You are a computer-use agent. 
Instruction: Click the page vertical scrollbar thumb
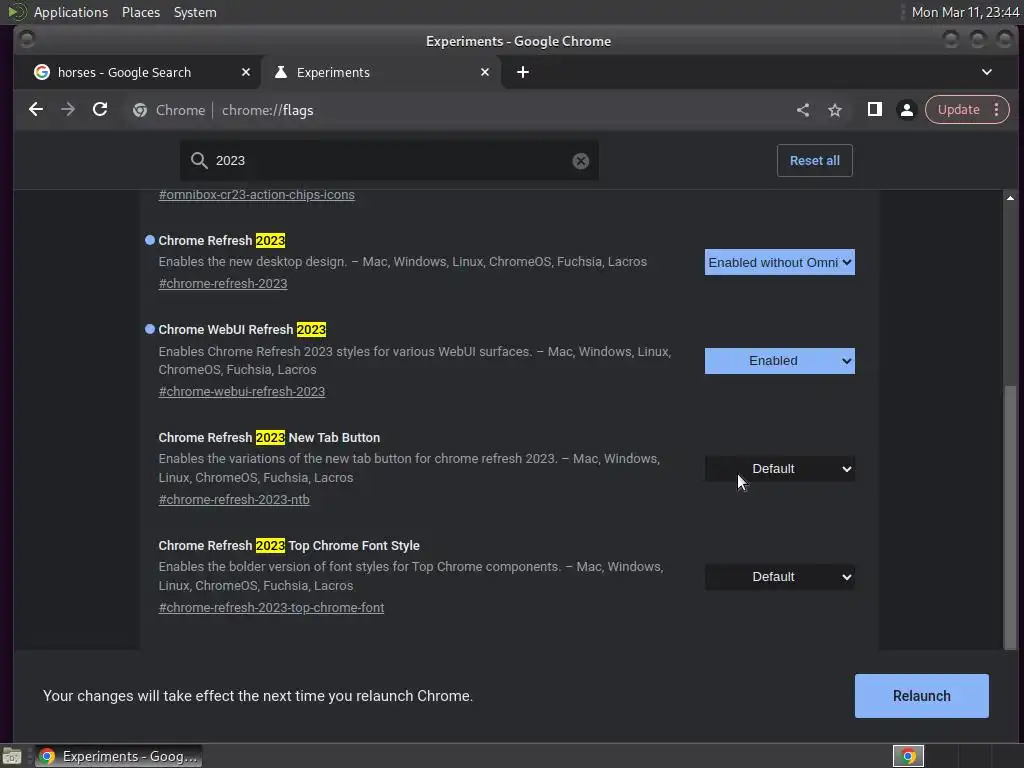(x=1010, y=516)
